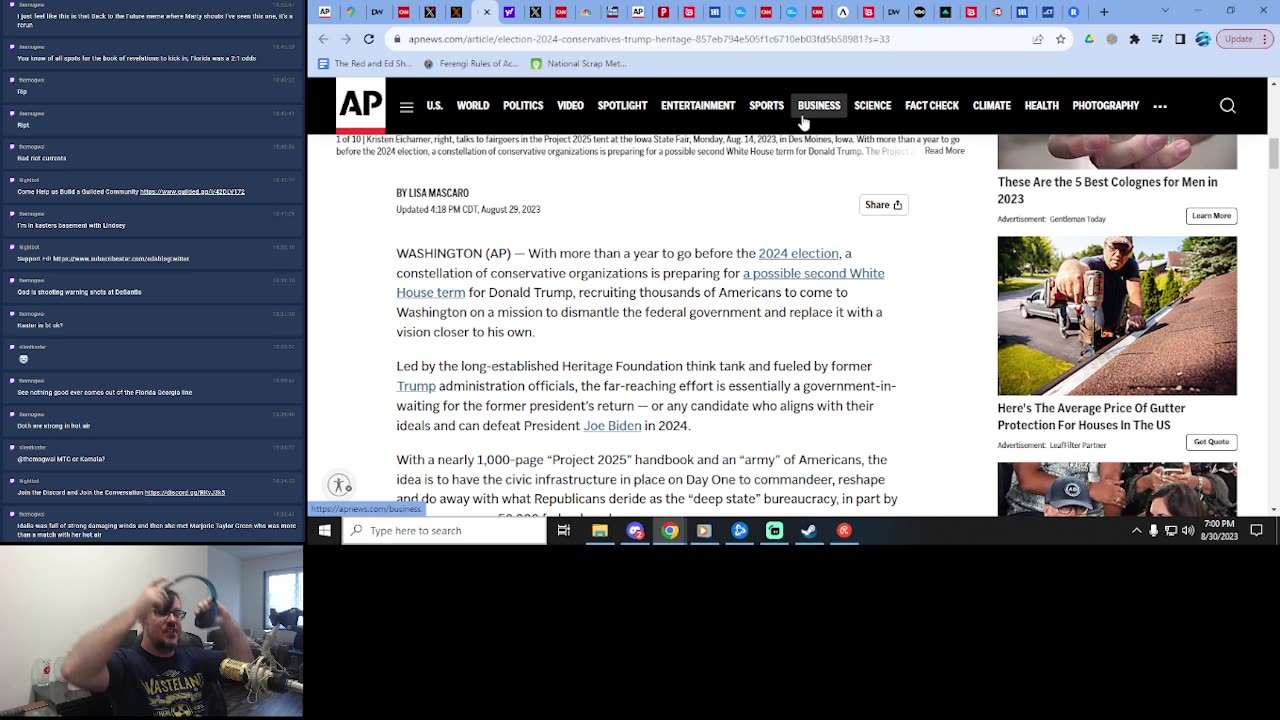Image resolution: width=1280 pixels, height=720 pixels.
Task: Click Get Quote on gutter ad
Action: coord(1211,442)
